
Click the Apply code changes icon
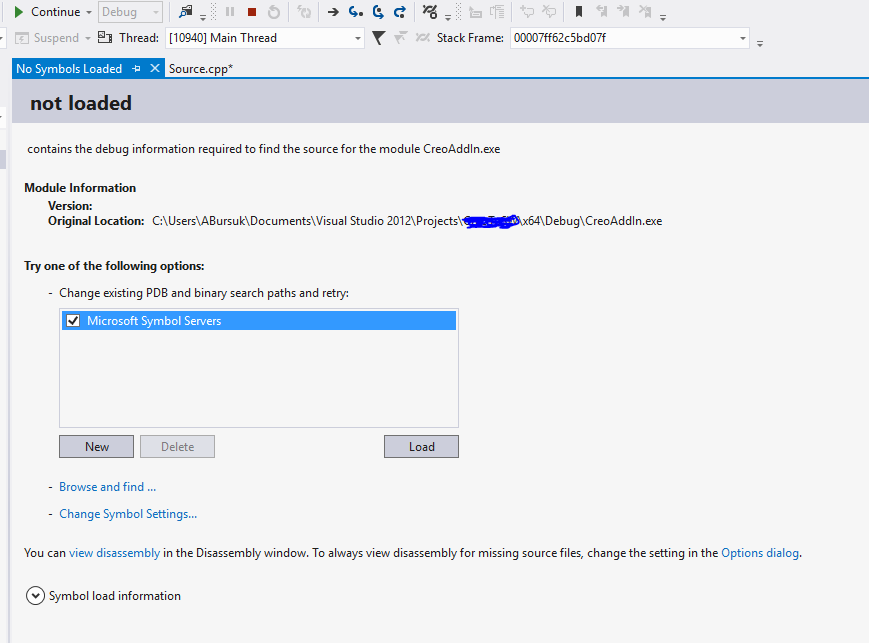(x=304, y=12)
